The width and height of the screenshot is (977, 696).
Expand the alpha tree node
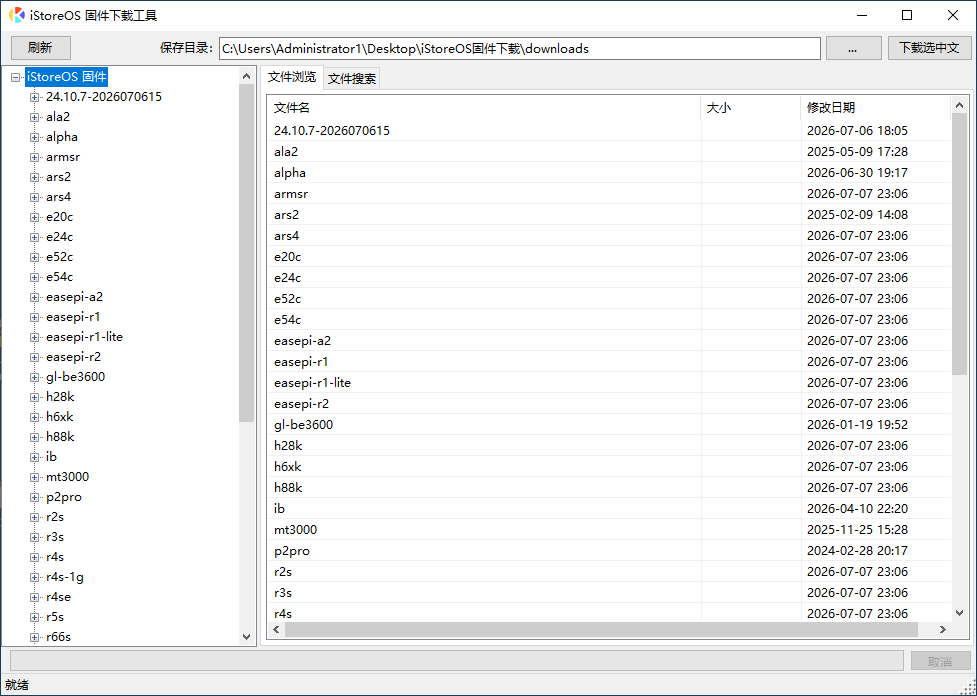35,137
